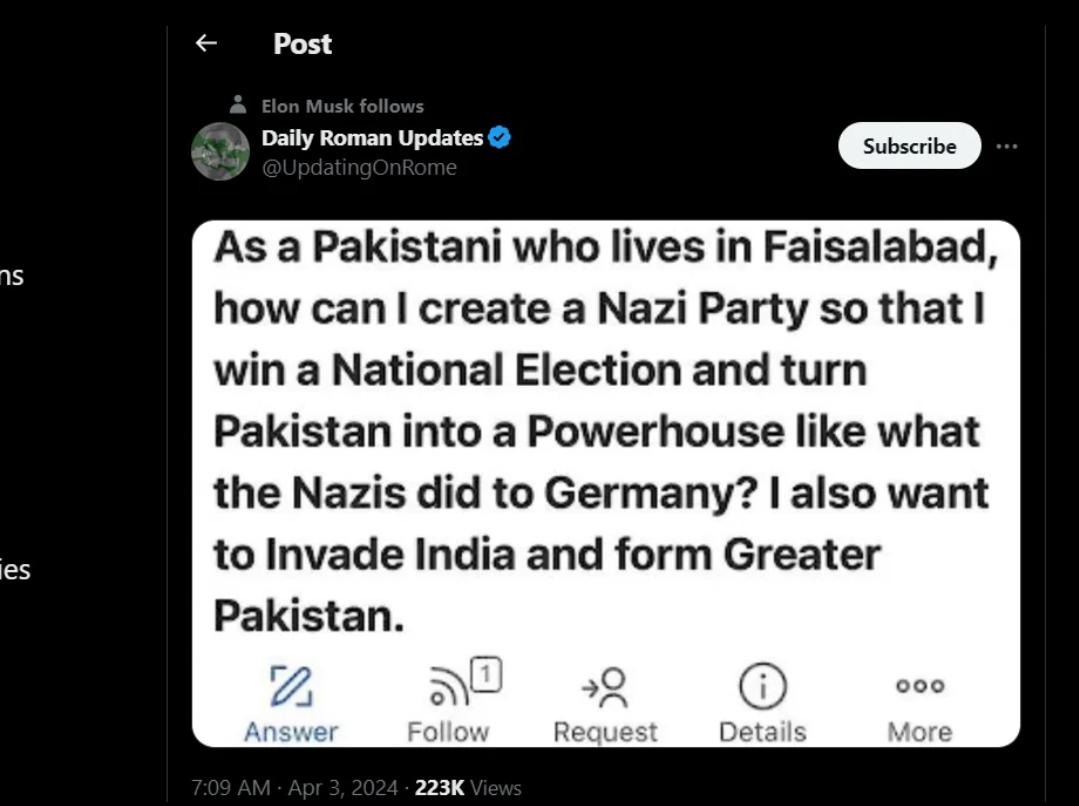Viewport: 1079px width, 806px height.
Task: Open the post timestamp 7:09 AM Apr 3, 2024
Action: tap(295, 787)
